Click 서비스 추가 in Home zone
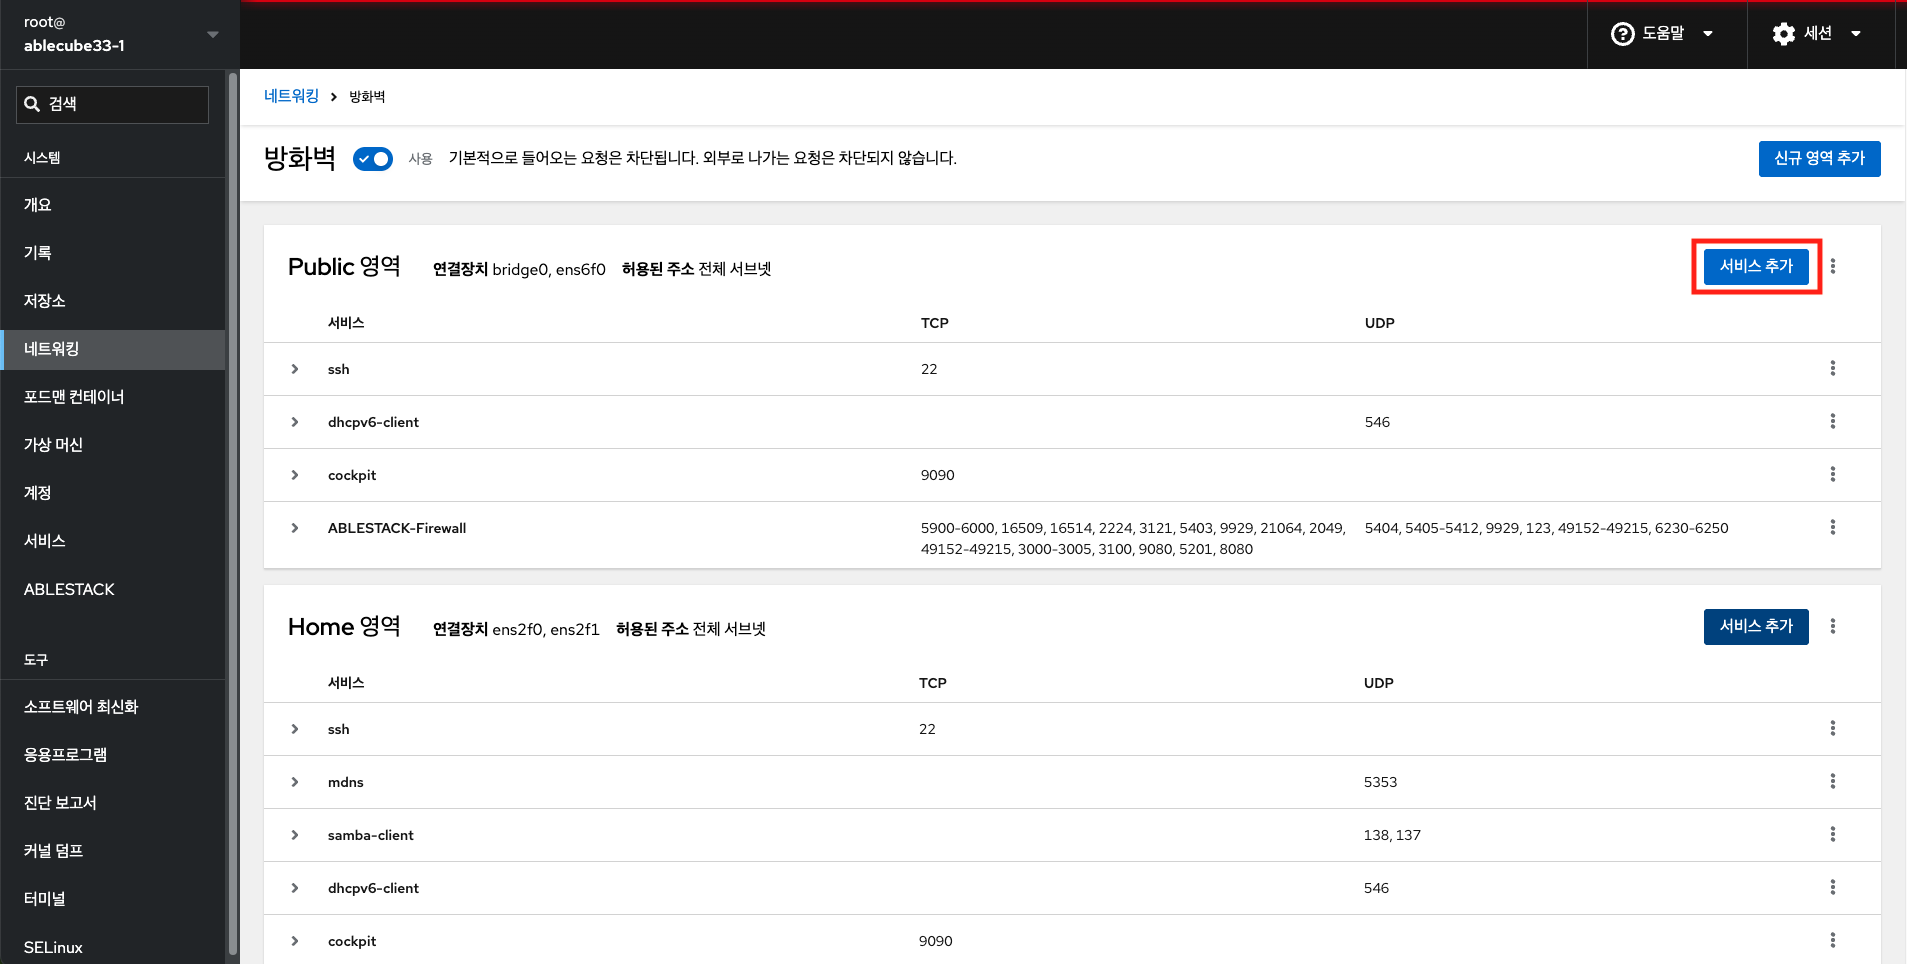The width and height of the screenshot is (1907, 964). coord(1756,627)
